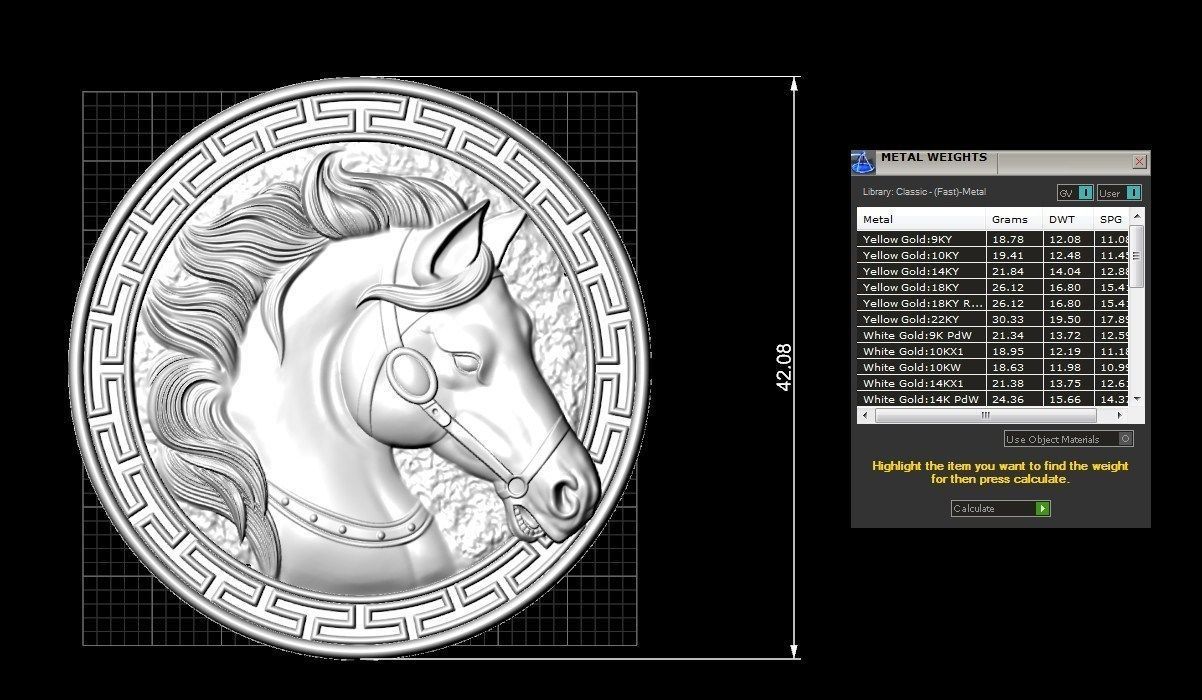Image resolution: width=1202 pixels, height=700 pixels.
Task: Click the horizontal scrollbar thumb
Action: tap(984, 415)
